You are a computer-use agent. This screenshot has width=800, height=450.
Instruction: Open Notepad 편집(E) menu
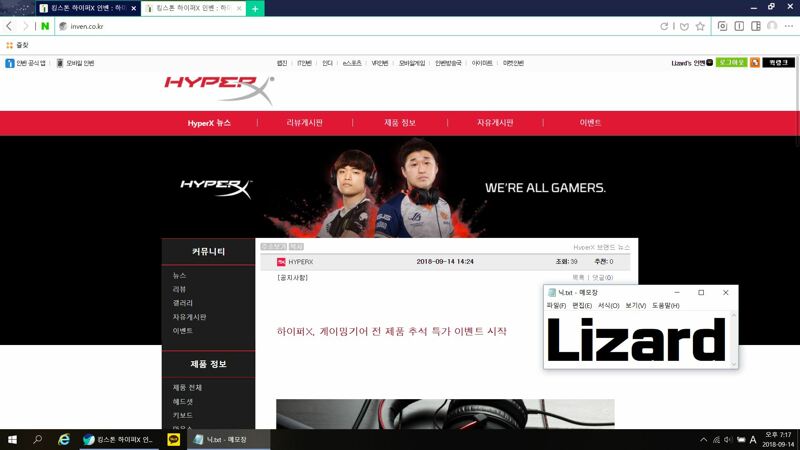click(x=582, y=306)
